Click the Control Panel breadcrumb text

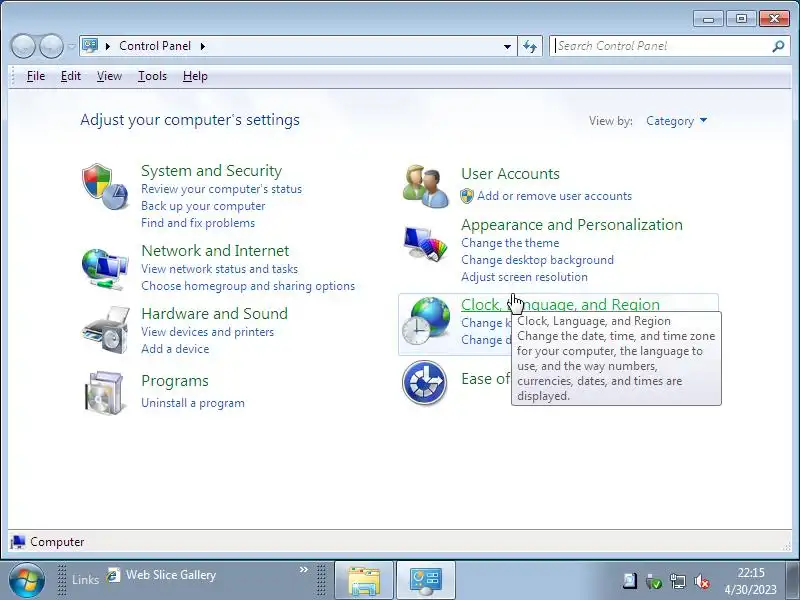coord(155,46)
